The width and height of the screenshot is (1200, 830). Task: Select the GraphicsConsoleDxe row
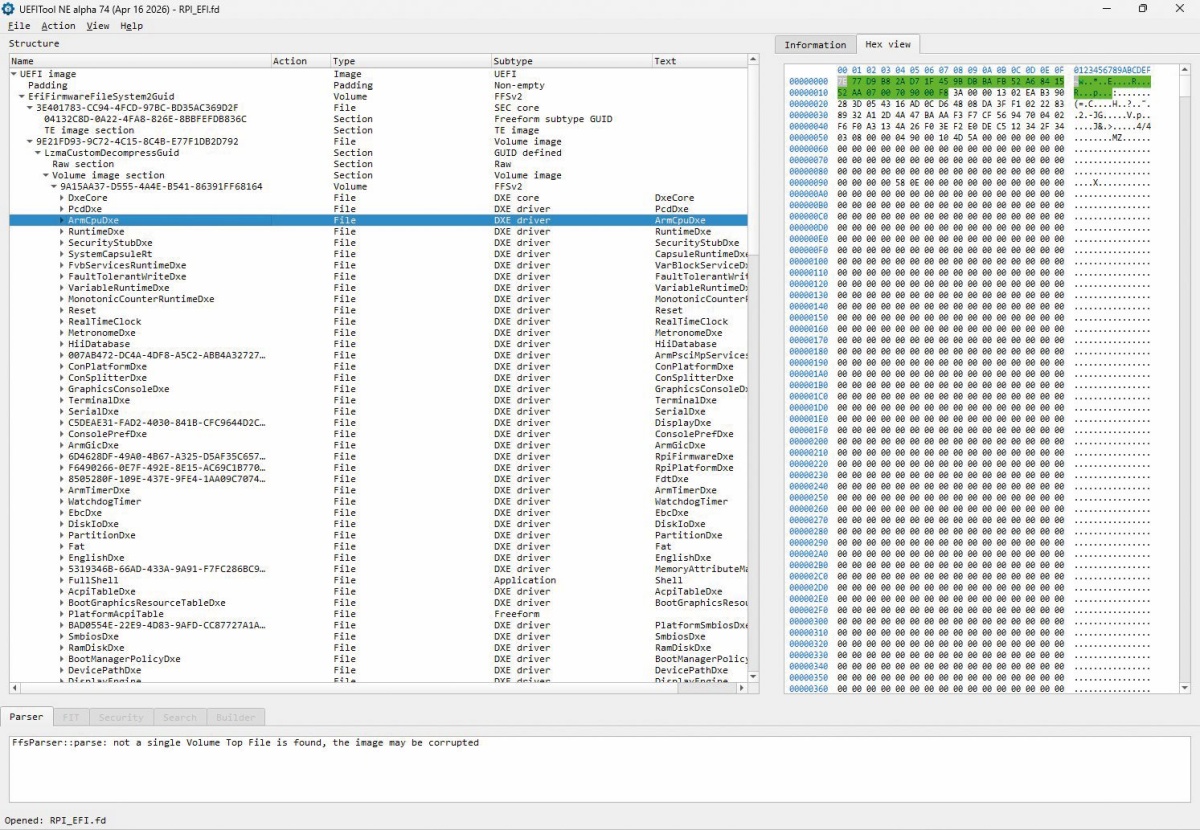click(x=378, y=389)
